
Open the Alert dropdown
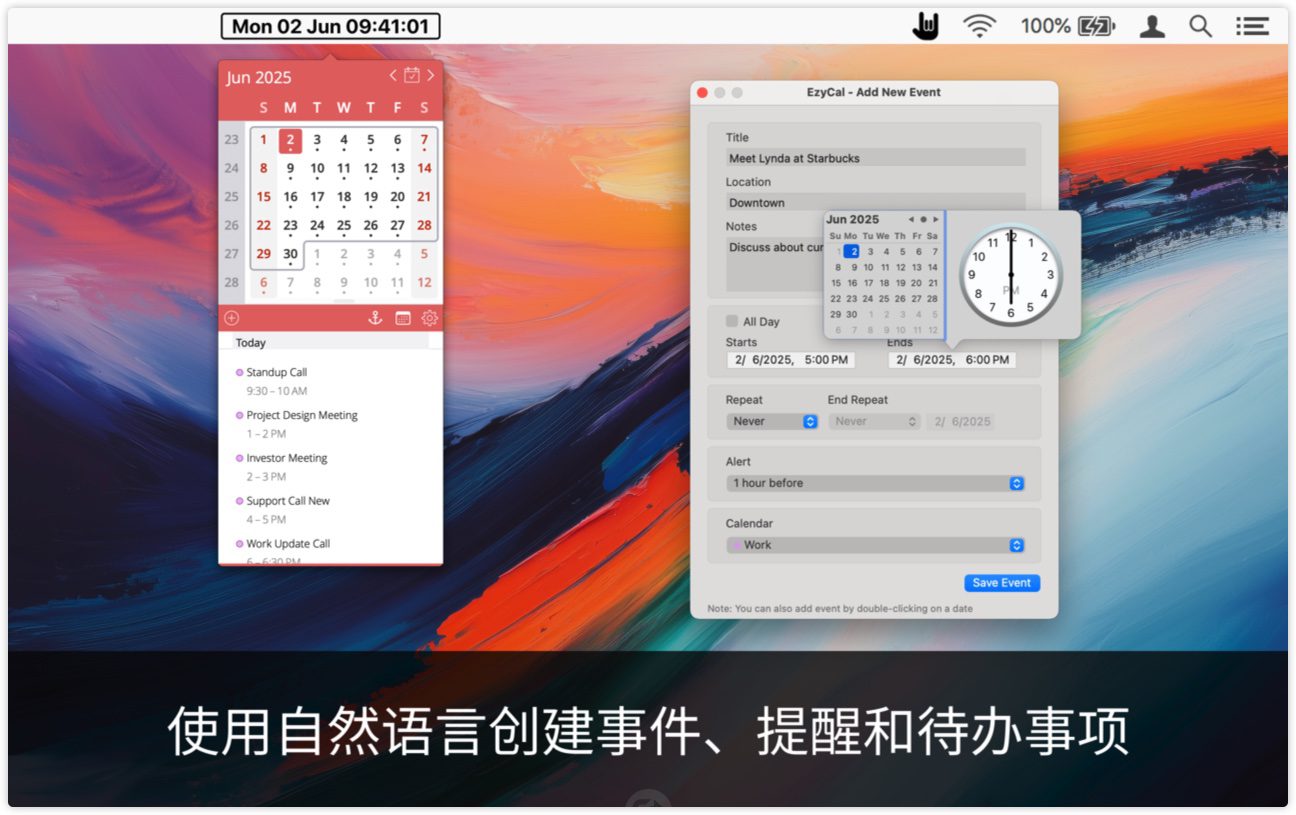coord(875,483)
